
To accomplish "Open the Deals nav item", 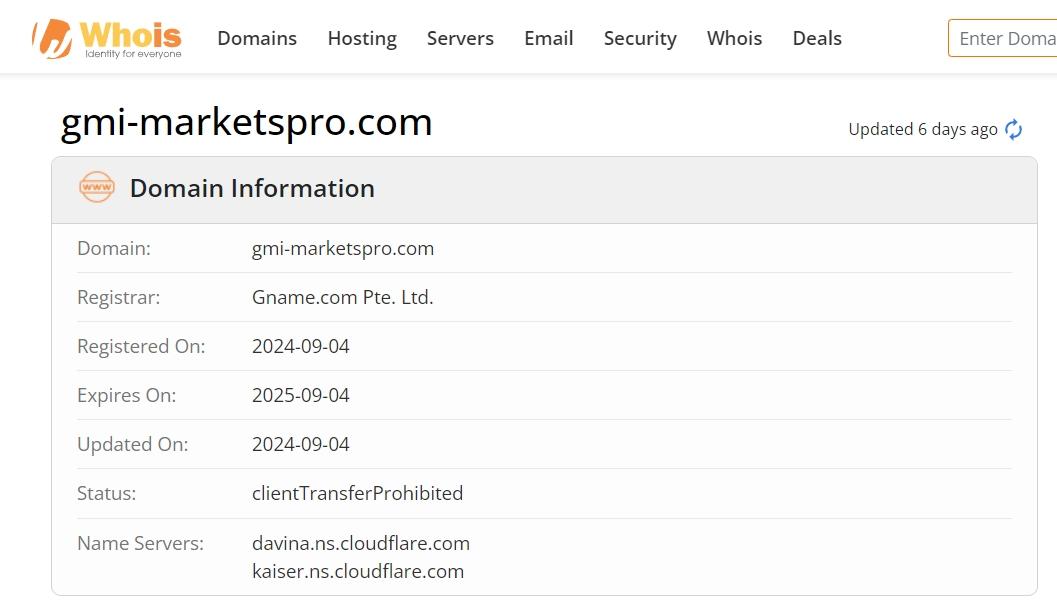I will pyautogui.click(x=817, y=38).
